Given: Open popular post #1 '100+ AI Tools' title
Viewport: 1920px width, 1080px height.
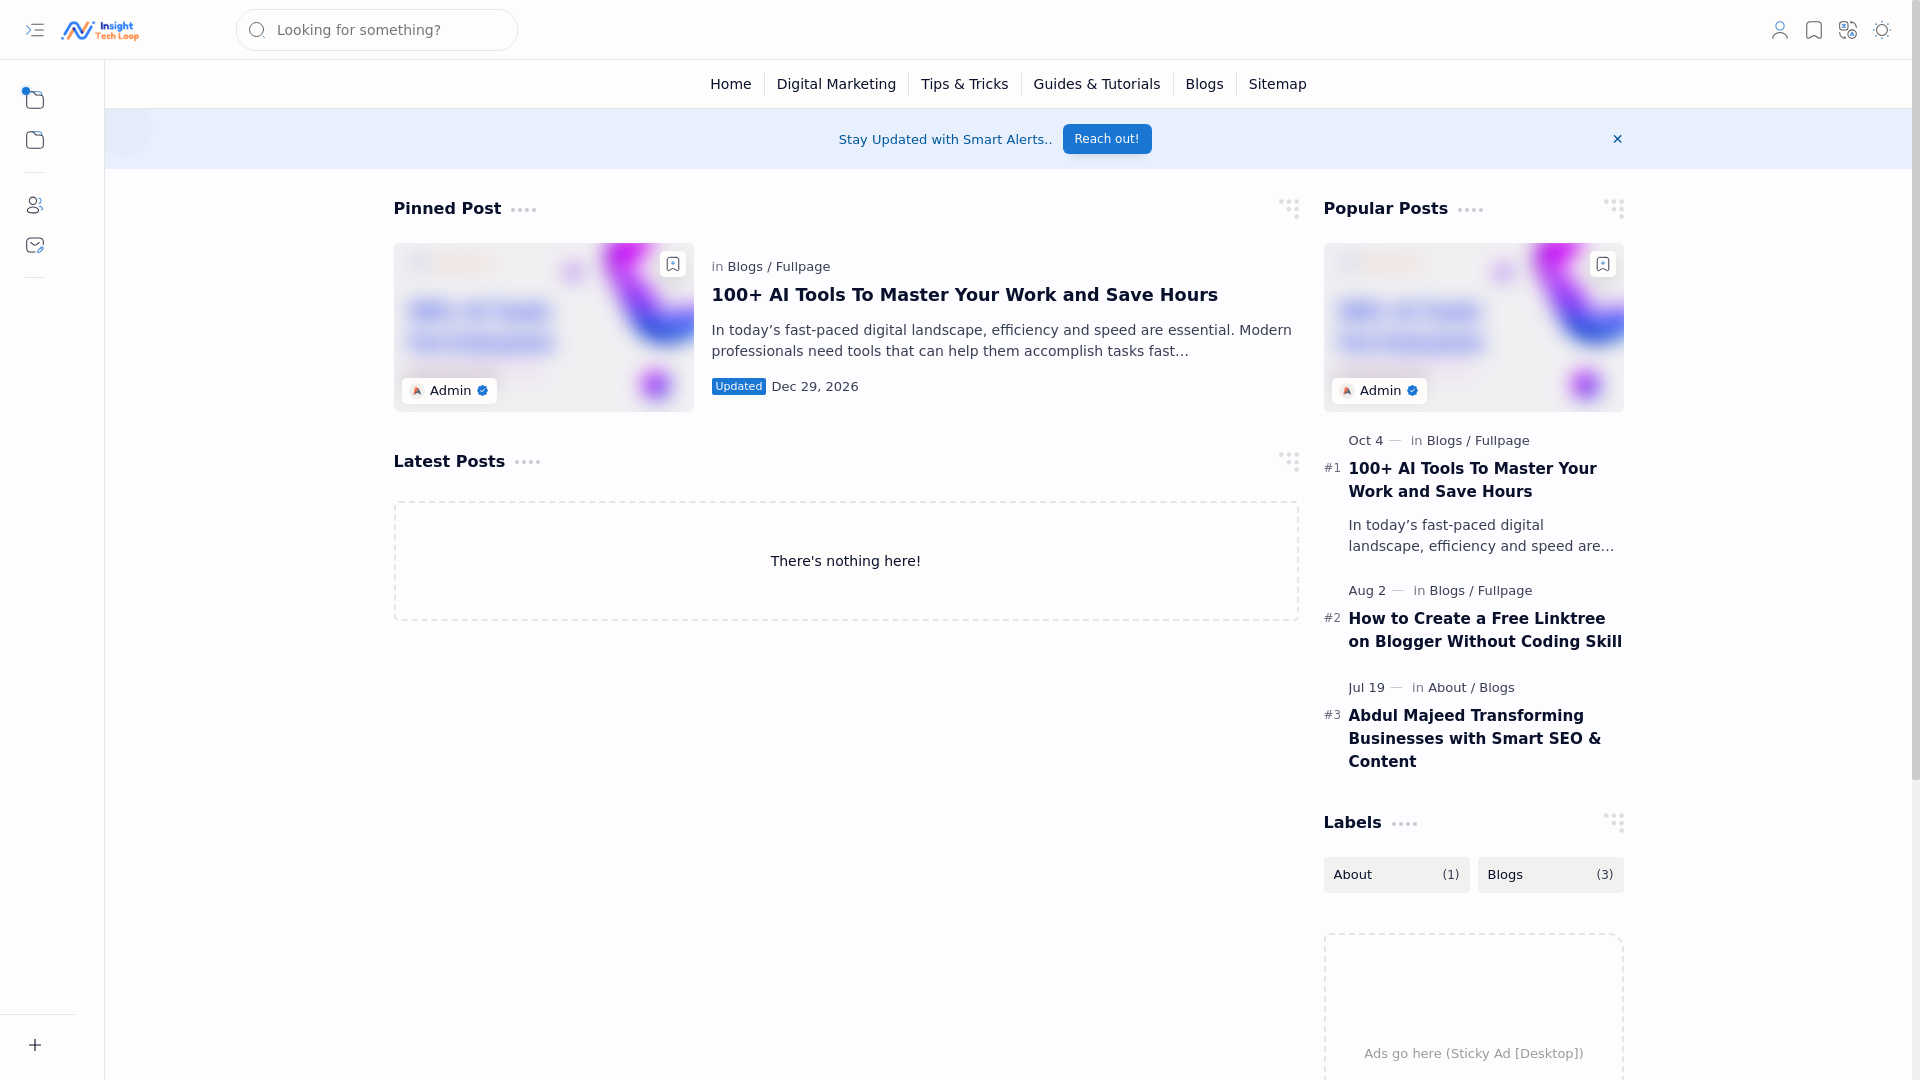Looking at the screenshot, I should point(1472,480).
